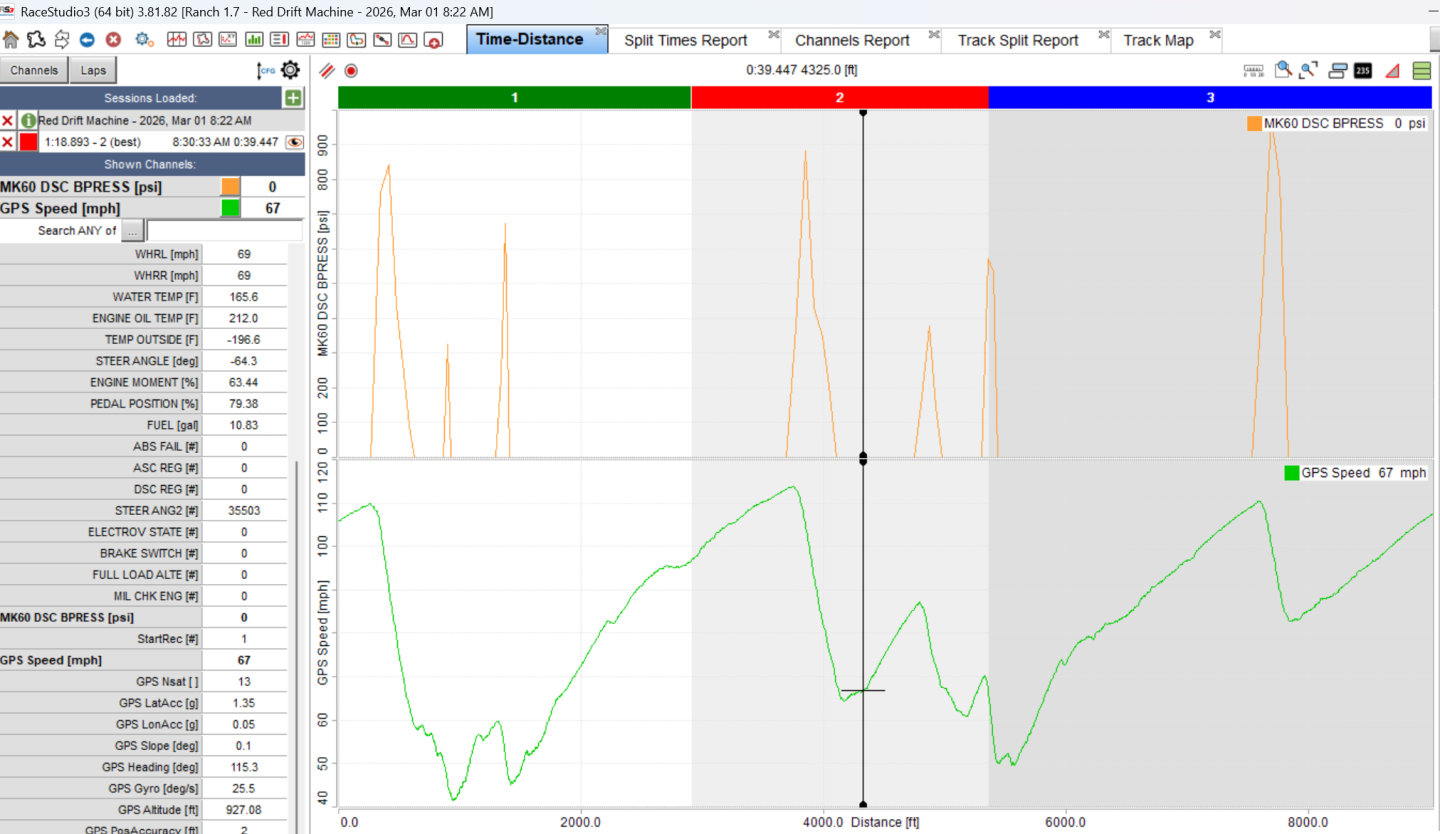Click the channel search input field
Viewport: 1440px width, 834px height.
coord(224,231)
